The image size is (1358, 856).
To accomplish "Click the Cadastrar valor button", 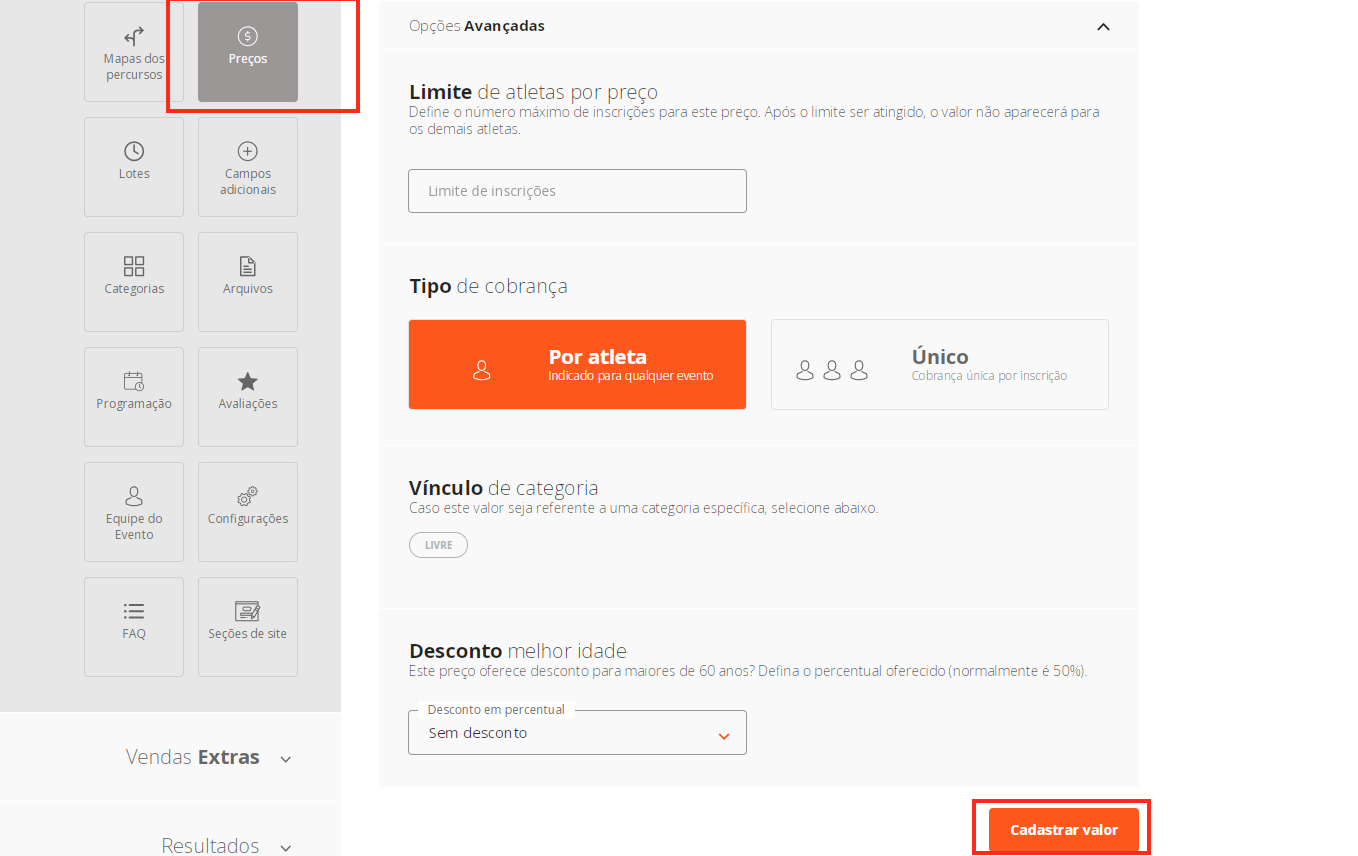I will click(1064, 830).
